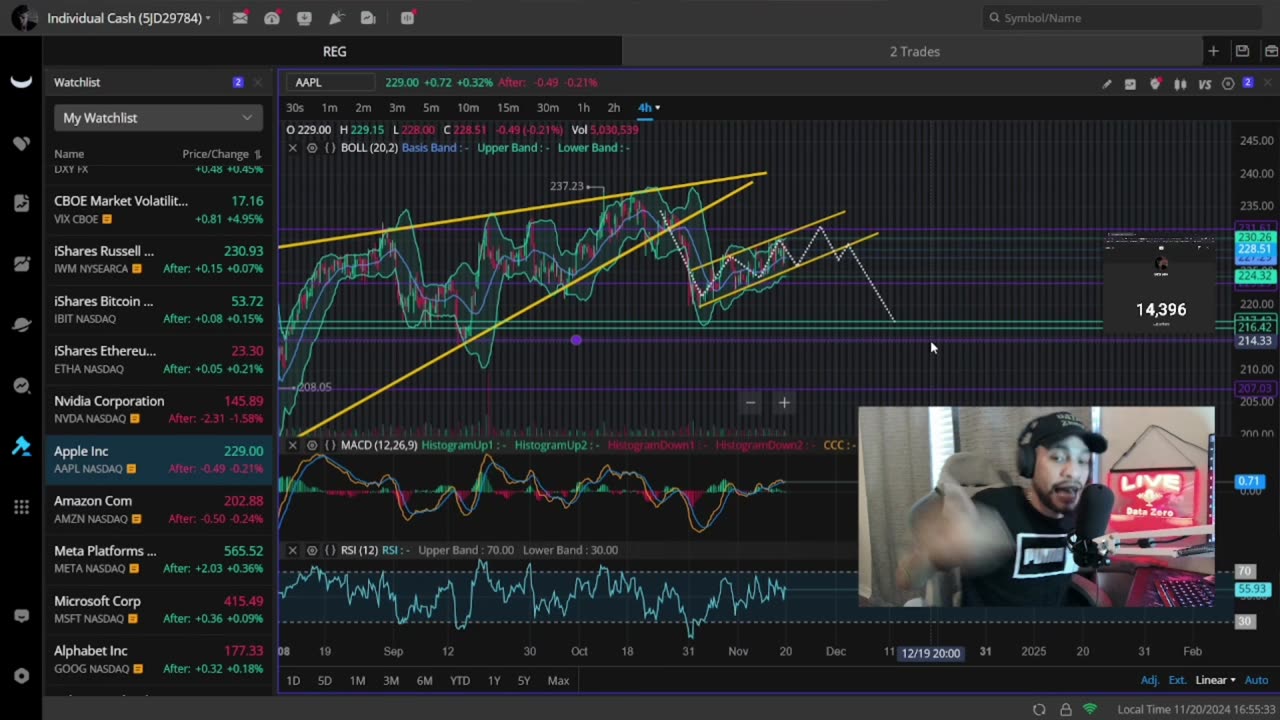
Task: Select the 15m interval
Action: (508, 108)
